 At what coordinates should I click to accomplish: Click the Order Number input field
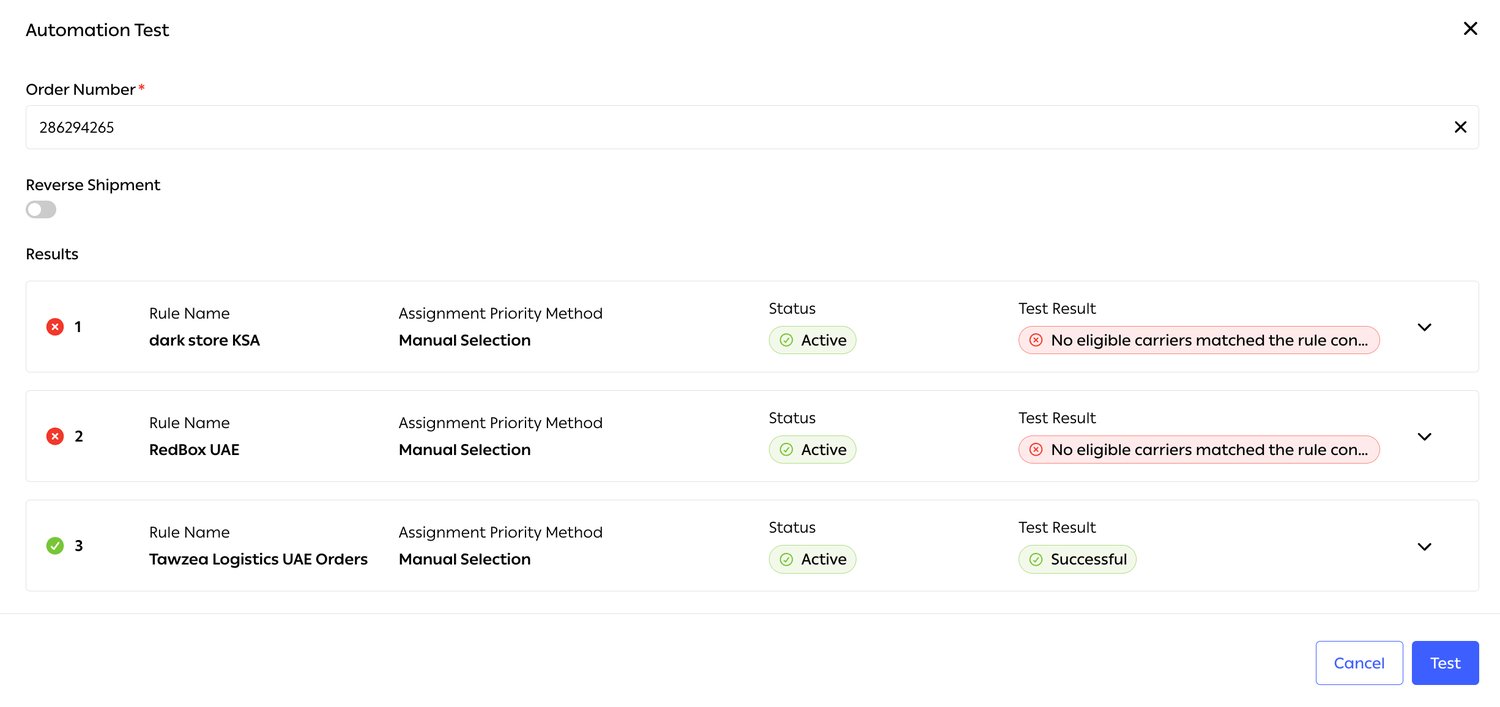coord(752,127)
